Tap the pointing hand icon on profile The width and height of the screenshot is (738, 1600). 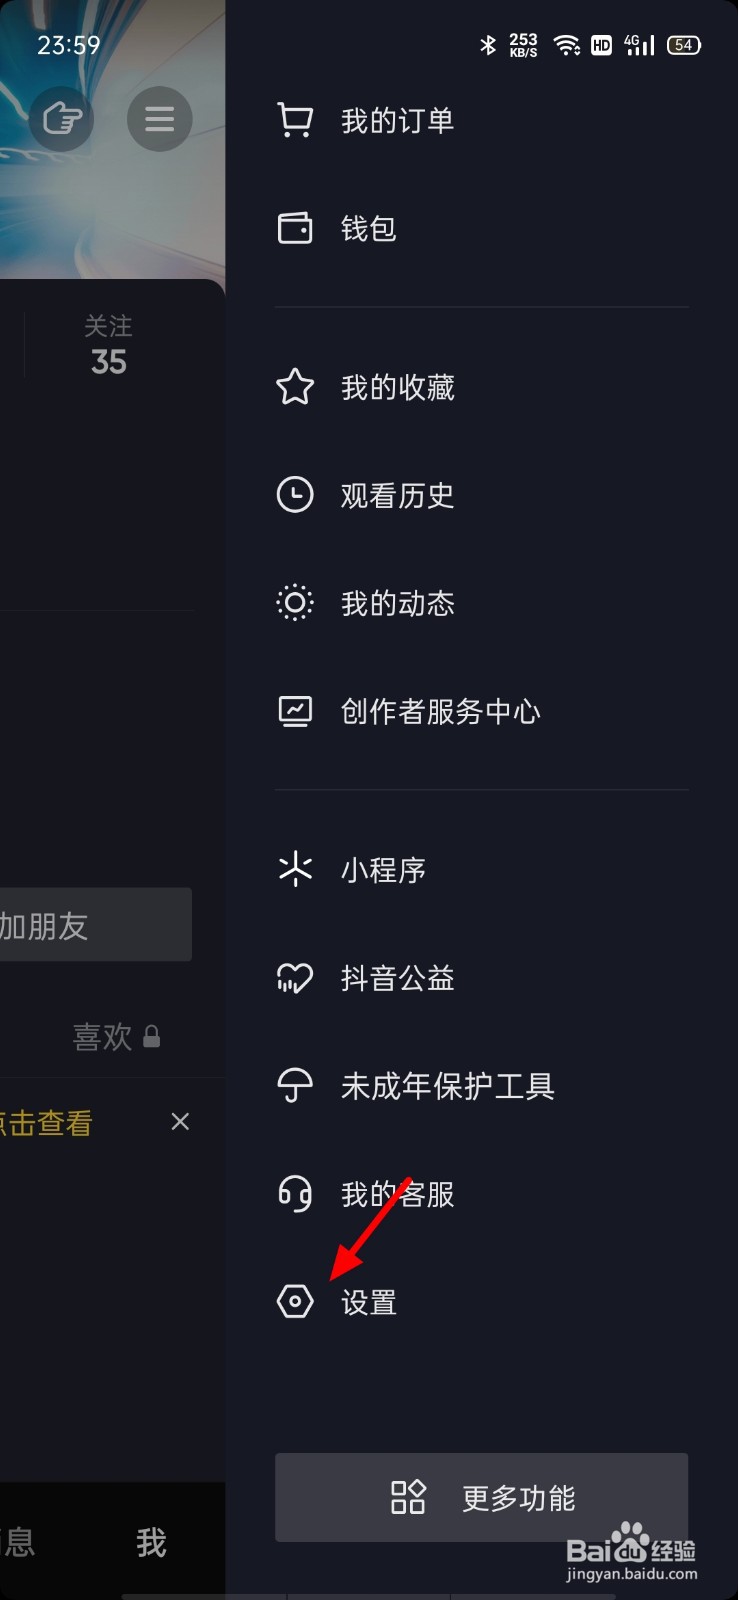(x=62, y=120)
